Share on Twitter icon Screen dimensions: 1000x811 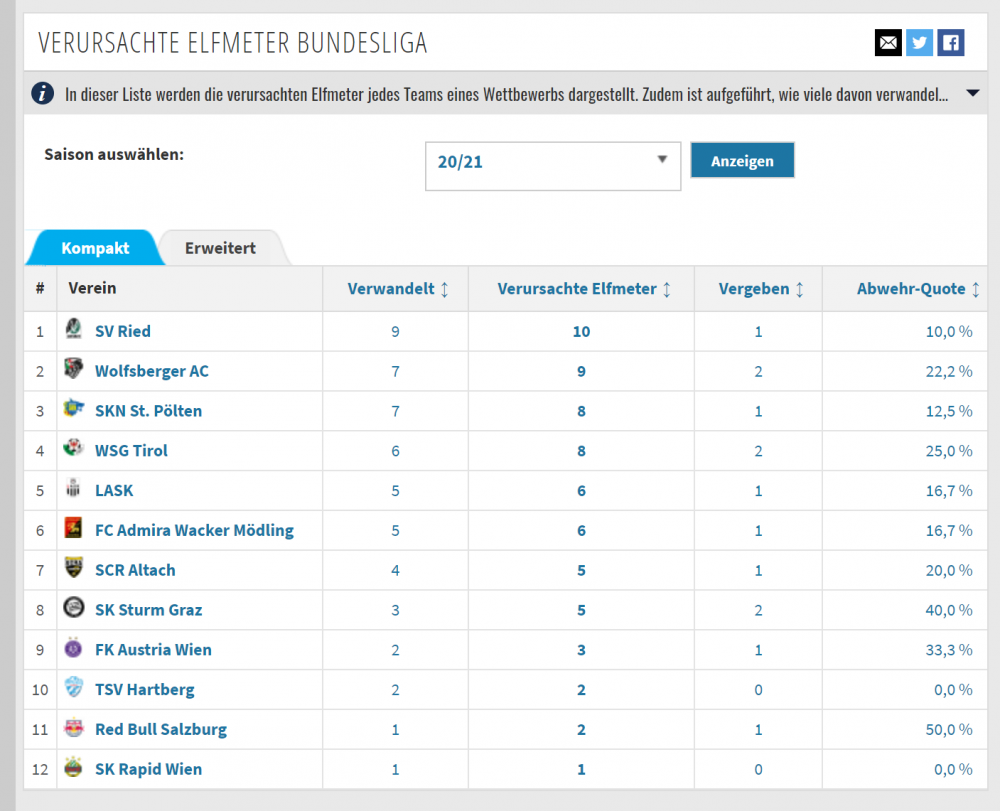point(919,43)
